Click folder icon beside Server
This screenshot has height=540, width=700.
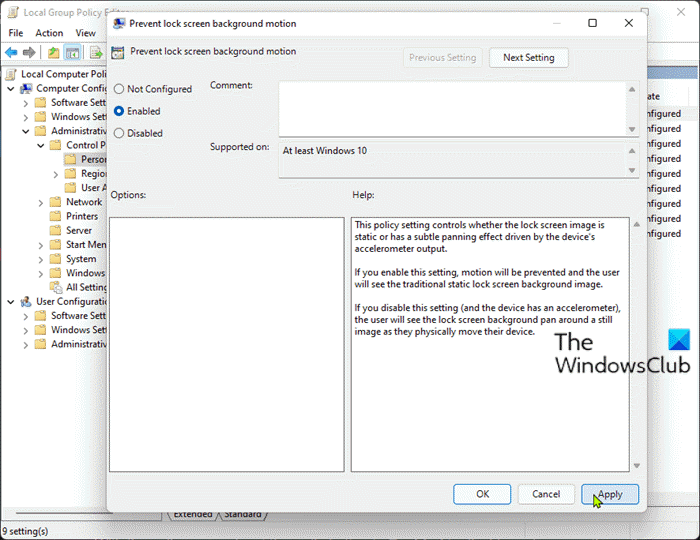pos(55,230)
